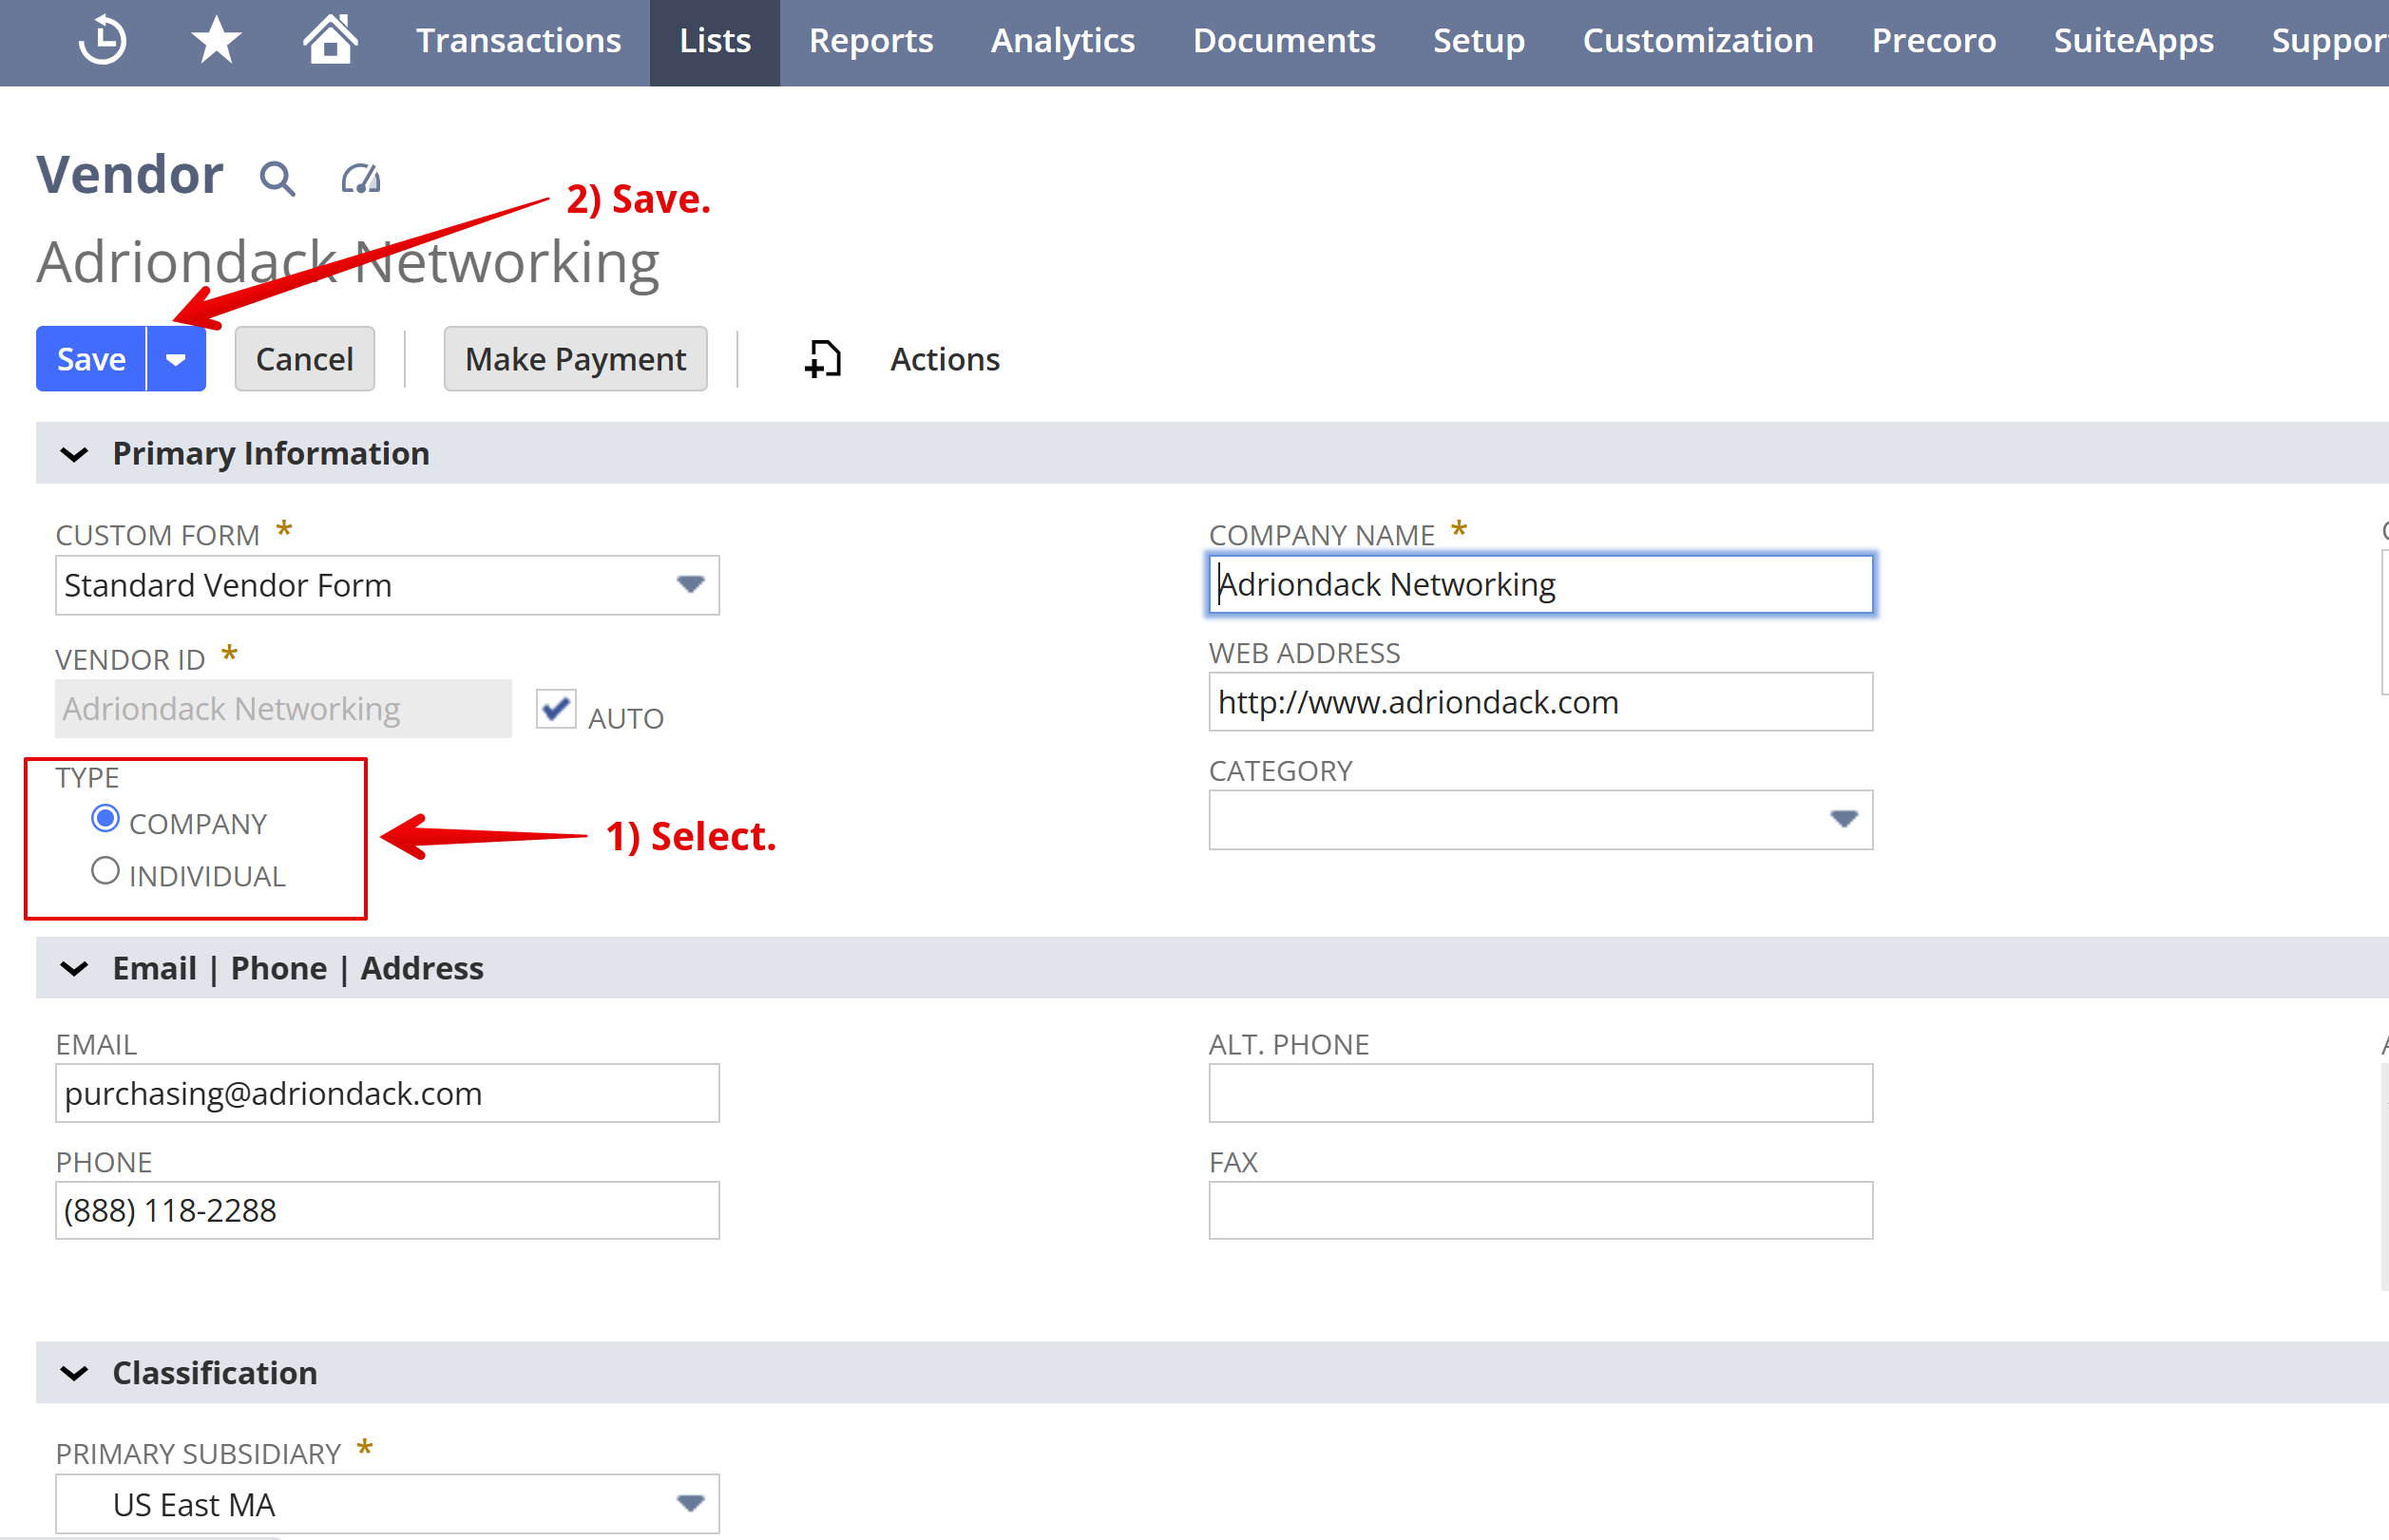
Task: Click the Make Payment button
Action: coord(575,359)
